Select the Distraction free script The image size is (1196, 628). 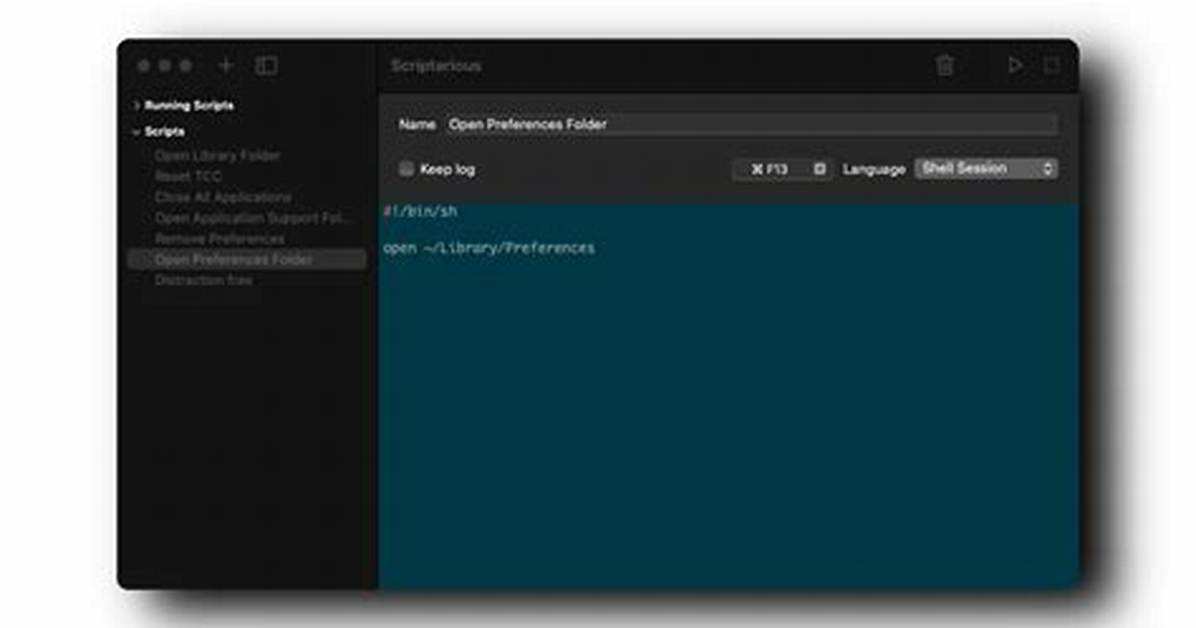(x=204, y=280)
